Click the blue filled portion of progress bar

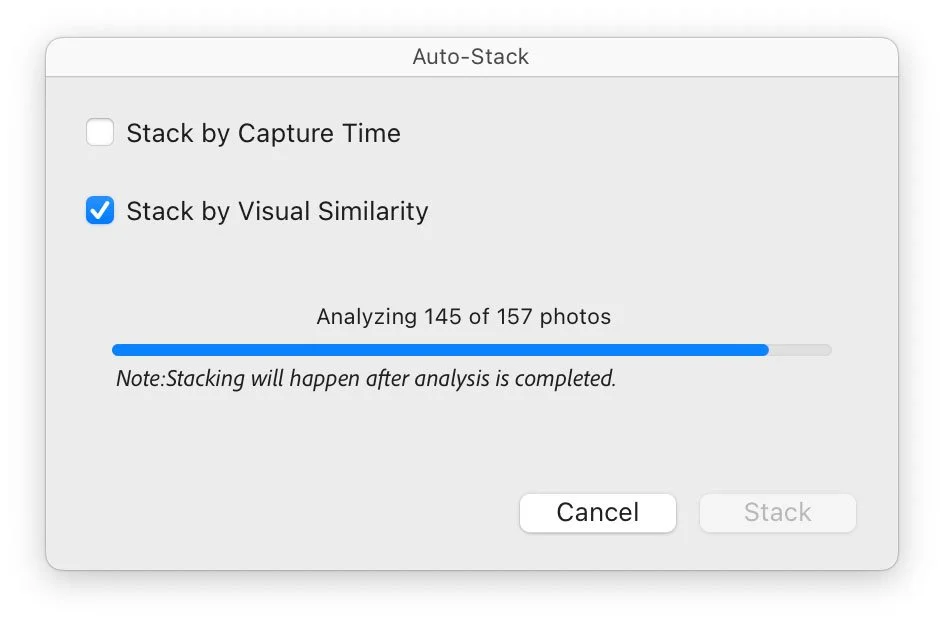(440, 350)
